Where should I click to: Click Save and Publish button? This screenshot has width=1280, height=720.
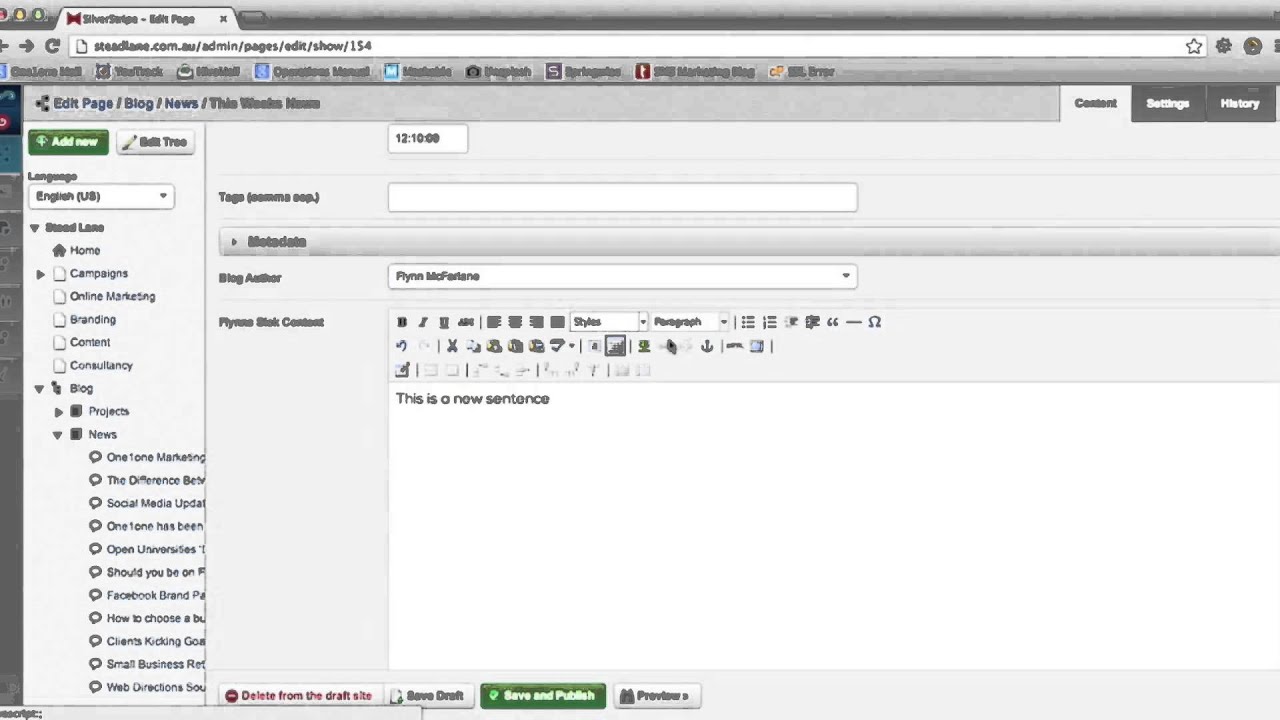(x=542, y=696)
